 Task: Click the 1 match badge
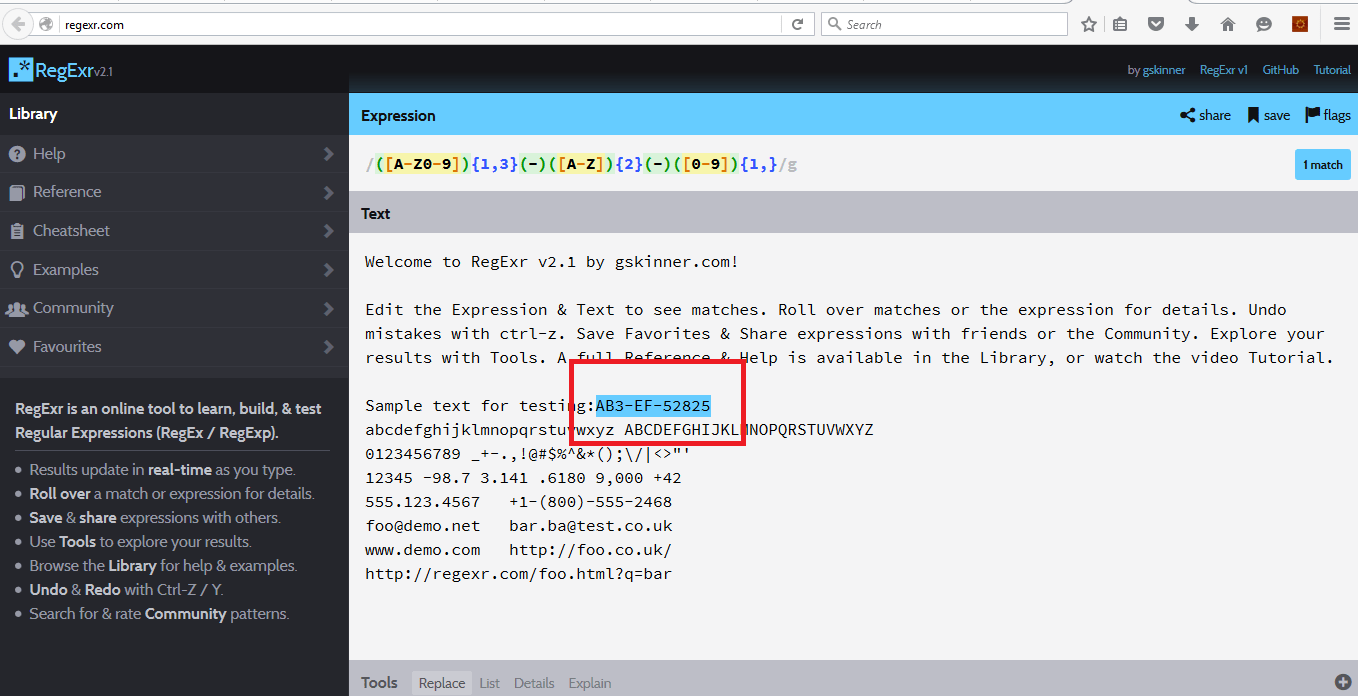[1322, 163]
